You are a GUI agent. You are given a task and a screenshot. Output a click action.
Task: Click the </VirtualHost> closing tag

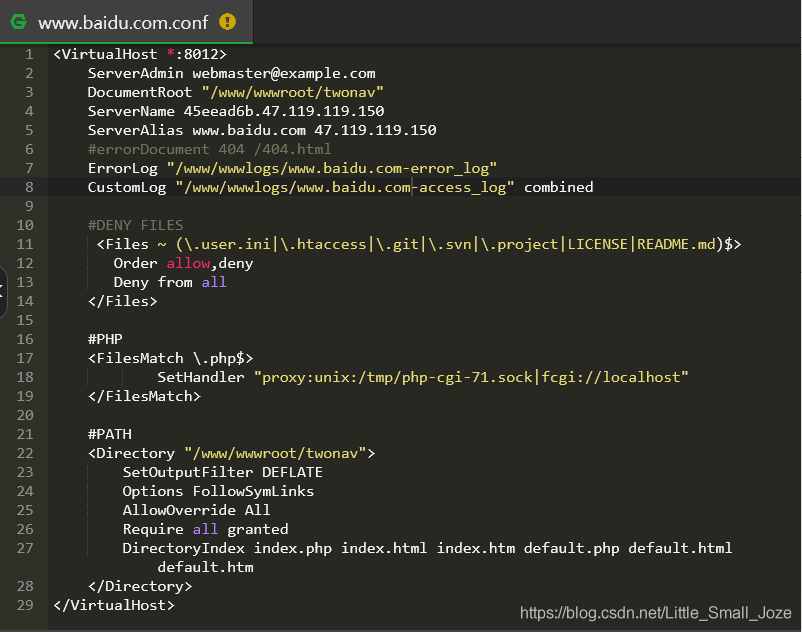click(x=114, y=605)
